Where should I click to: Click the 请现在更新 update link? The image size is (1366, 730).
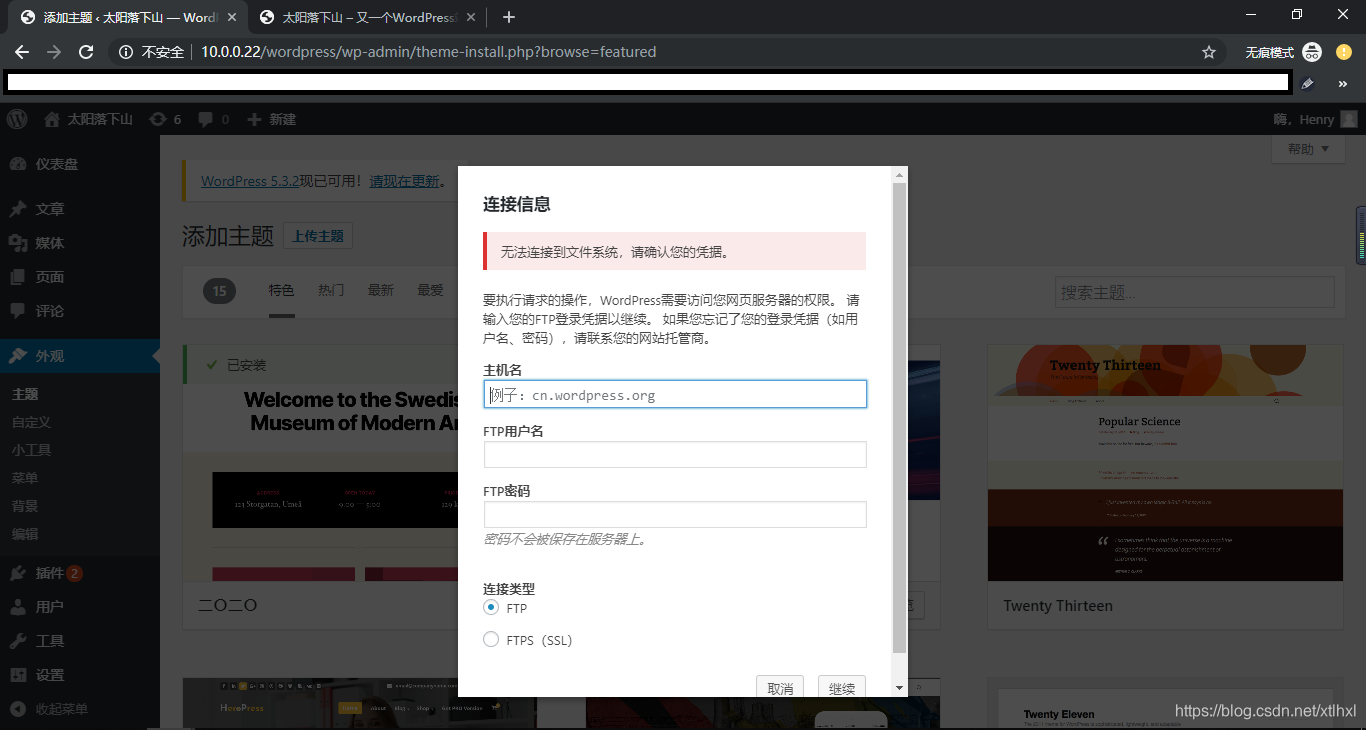click(x=404, y=181)
